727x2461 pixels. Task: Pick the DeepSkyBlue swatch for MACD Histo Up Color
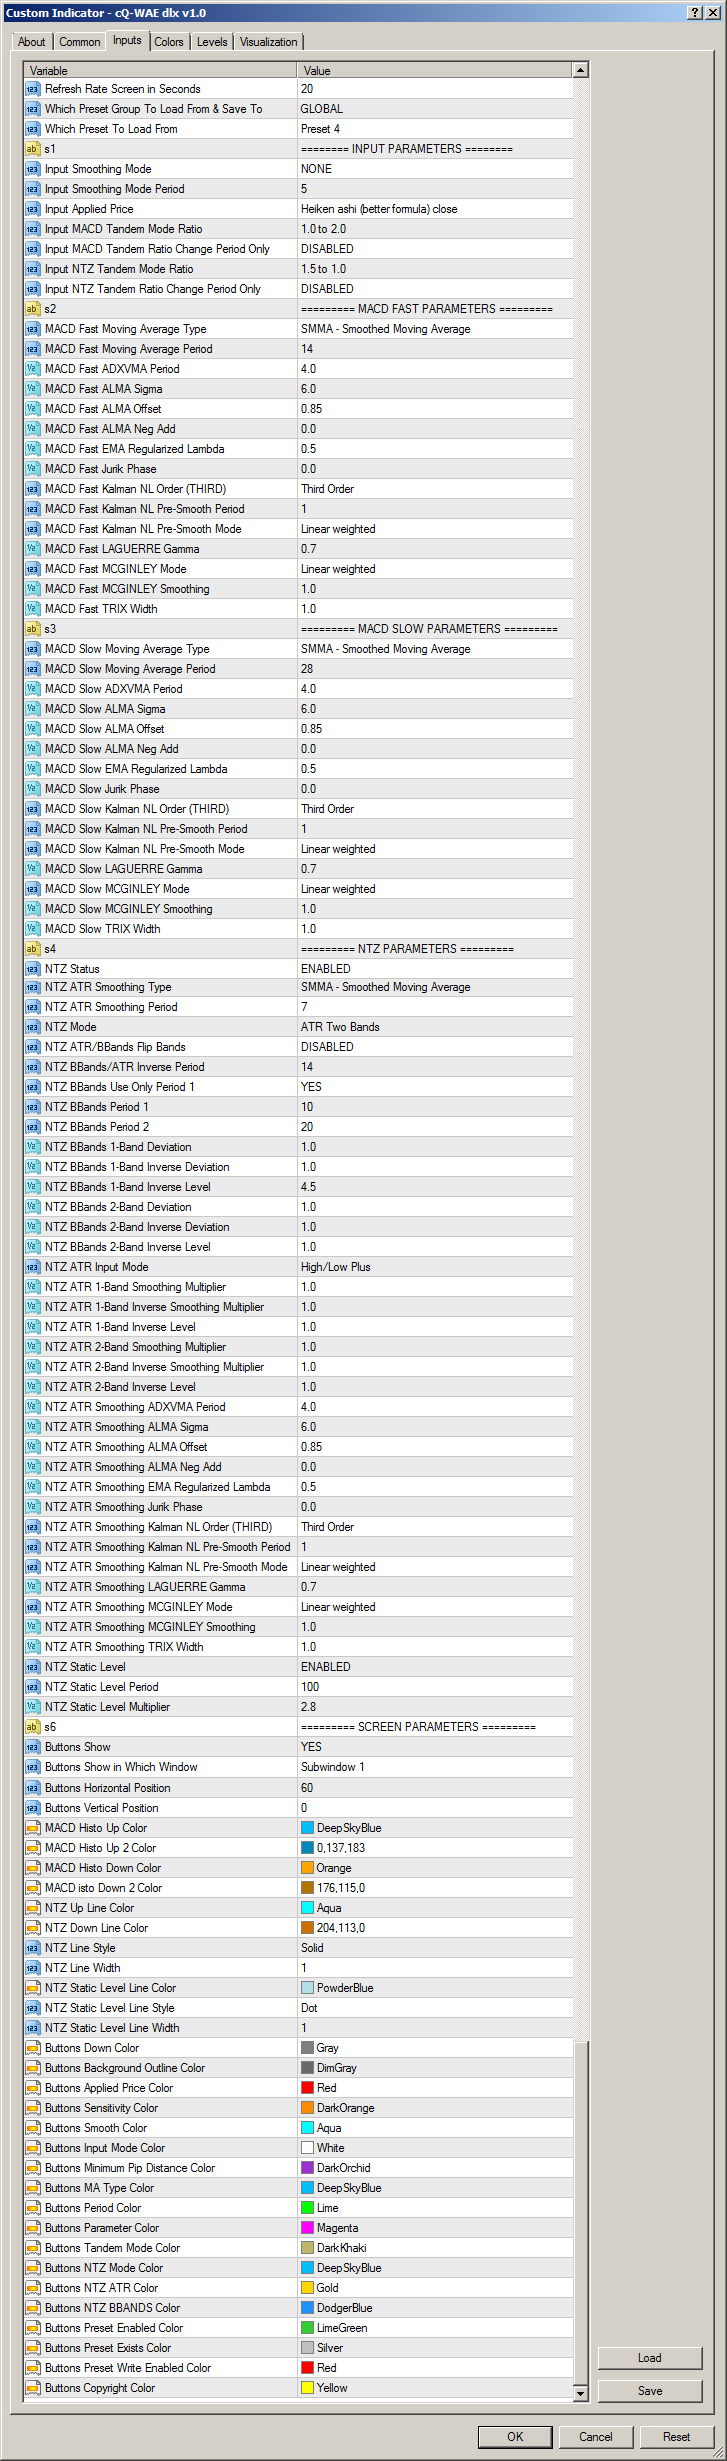coord(307,1828)
